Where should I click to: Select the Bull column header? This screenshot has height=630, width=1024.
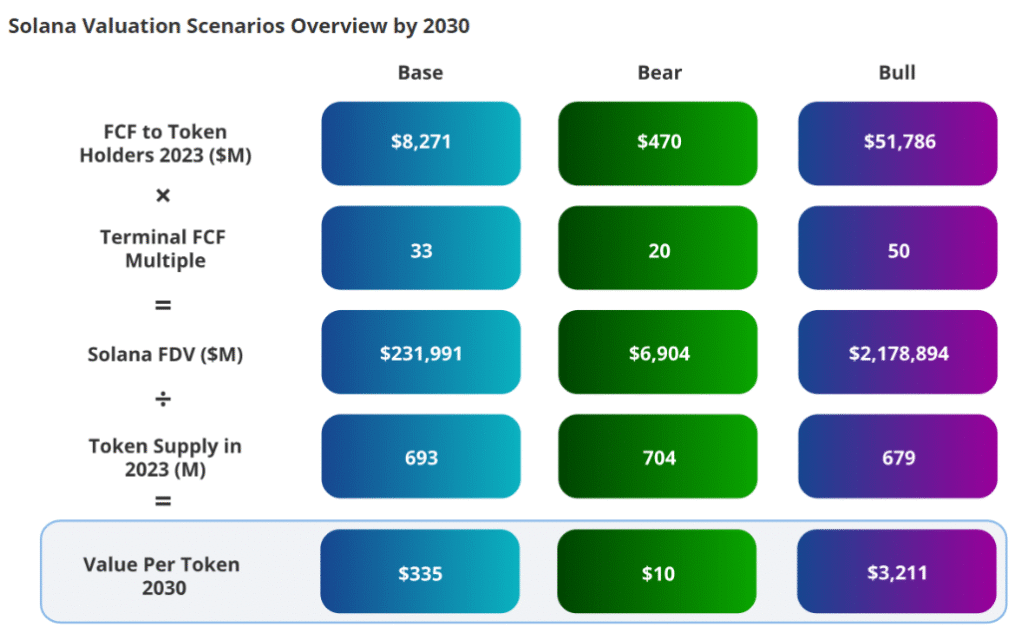(x=897, y=72)
